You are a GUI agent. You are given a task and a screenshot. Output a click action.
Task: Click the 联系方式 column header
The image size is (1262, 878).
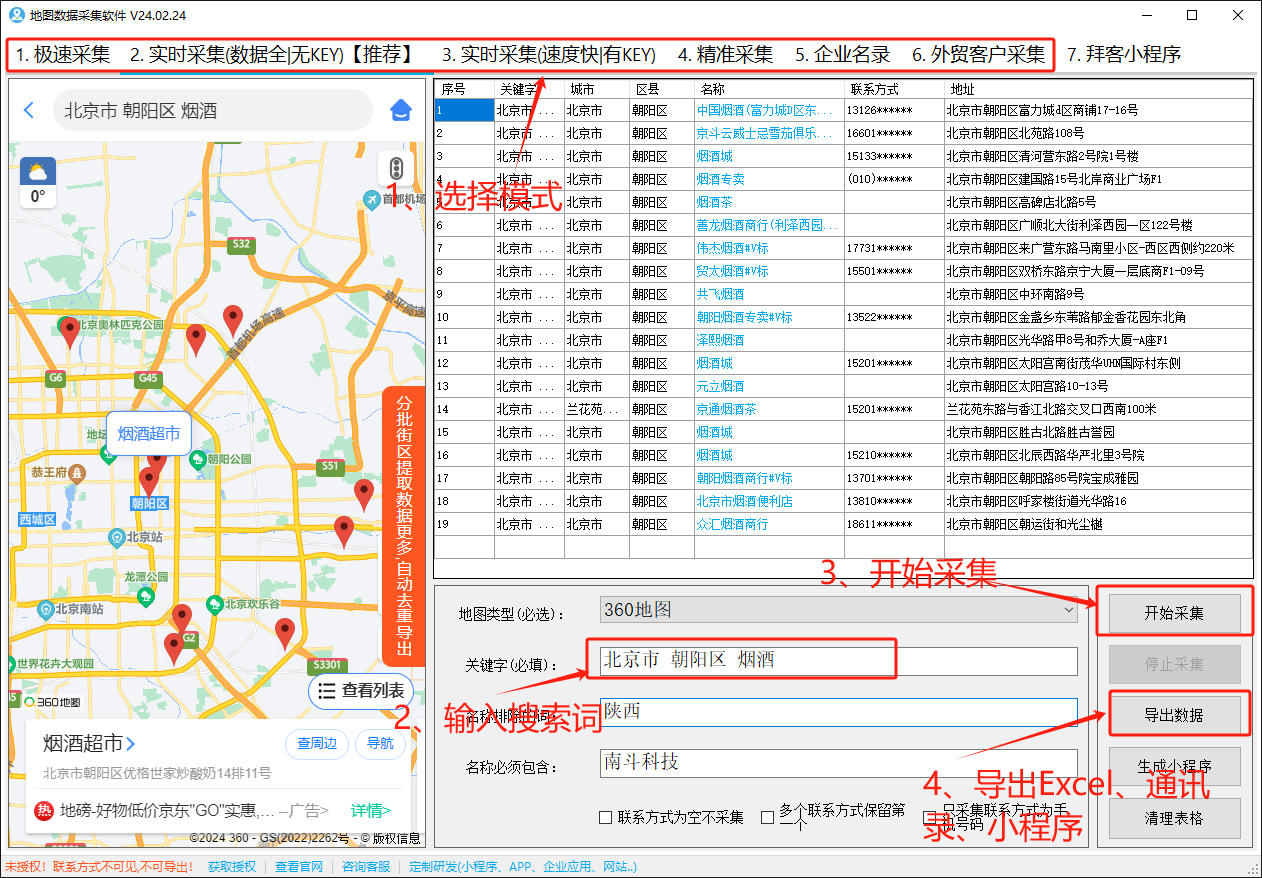[894, 89]
